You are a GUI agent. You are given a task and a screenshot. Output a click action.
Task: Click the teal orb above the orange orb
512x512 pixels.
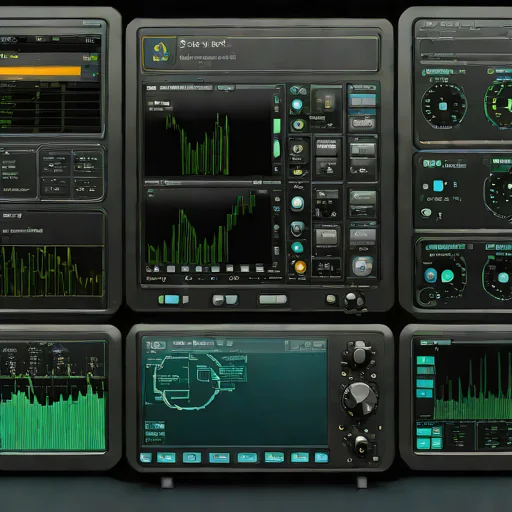point(297,247)
